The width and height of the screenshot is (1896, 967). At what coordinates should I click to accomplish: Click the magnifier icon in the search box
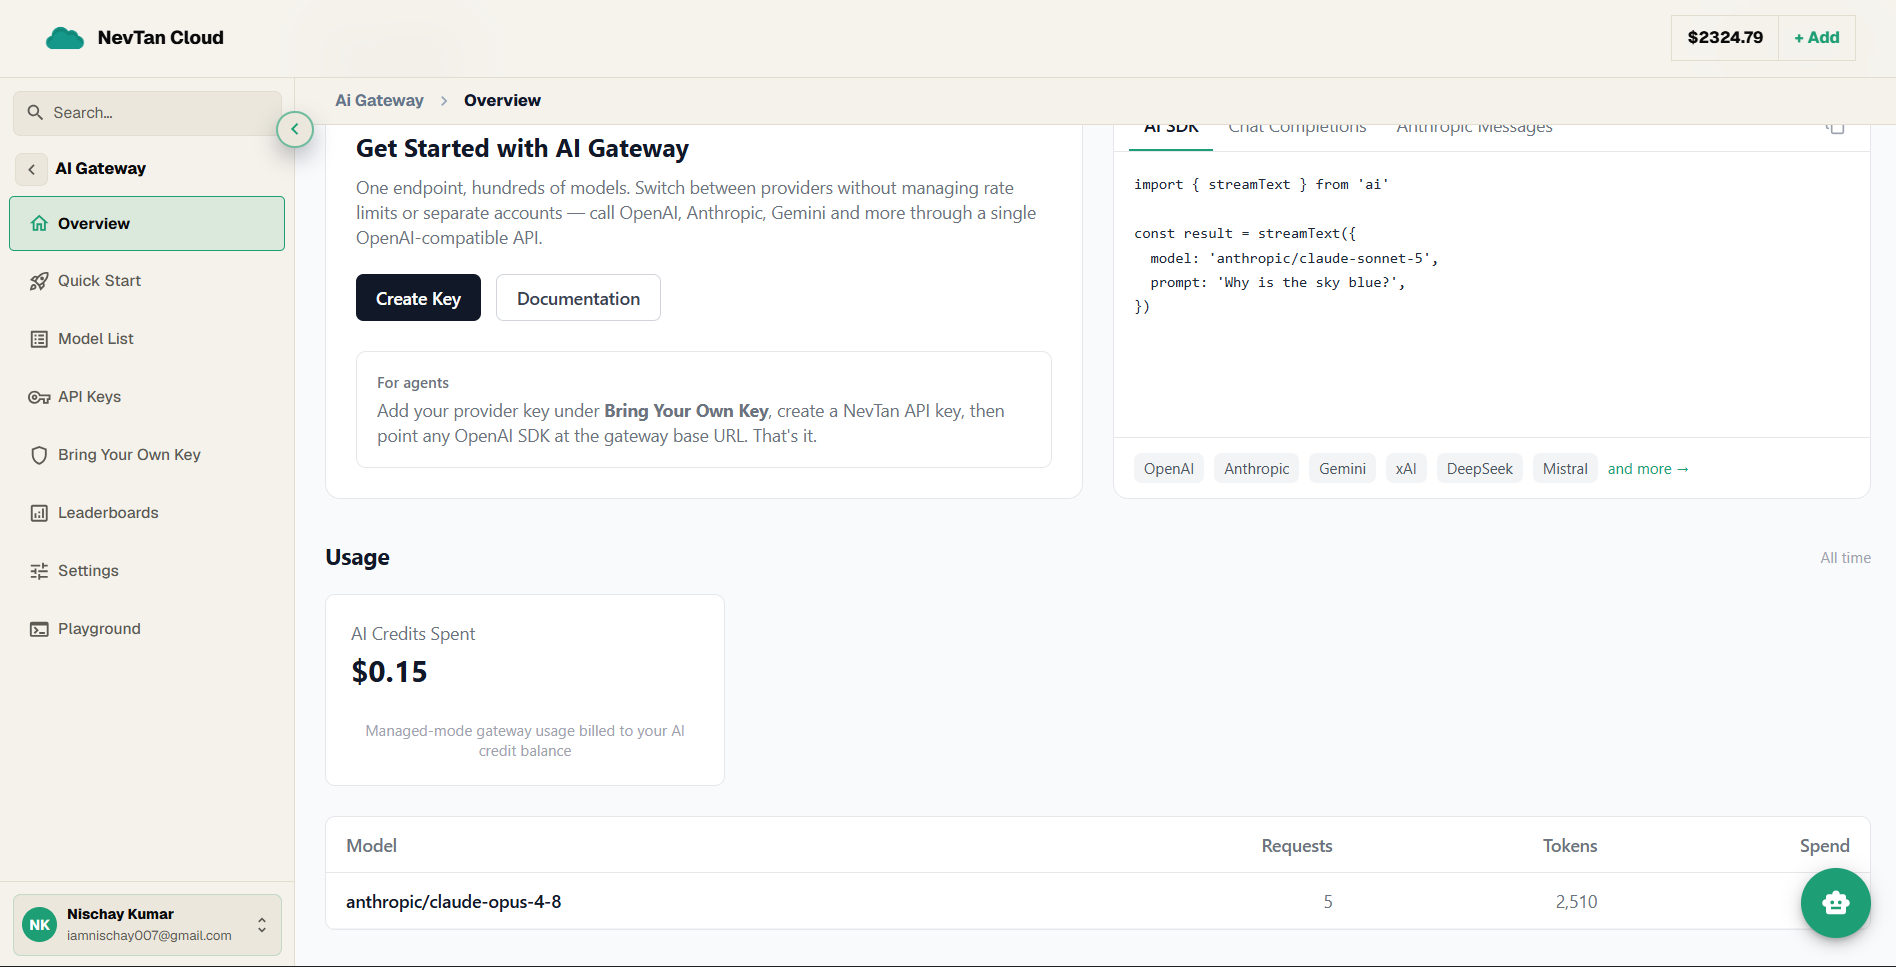pos(35,113)
